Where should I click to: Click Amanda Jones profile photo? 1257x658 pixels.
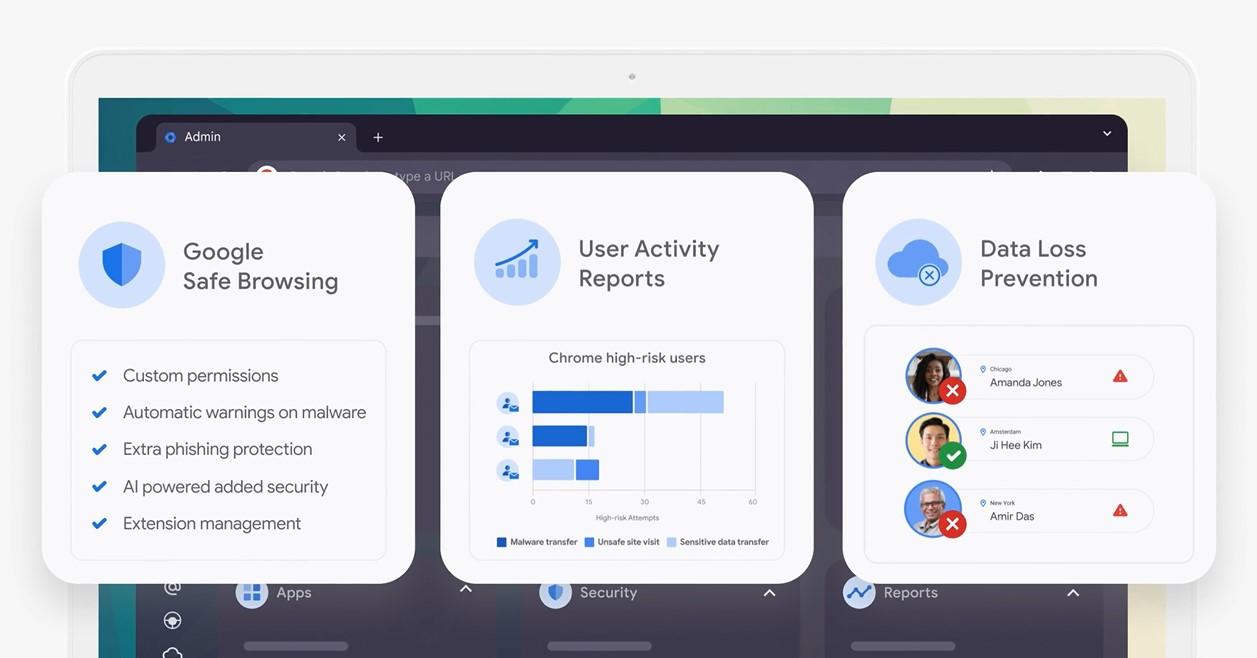932,374
